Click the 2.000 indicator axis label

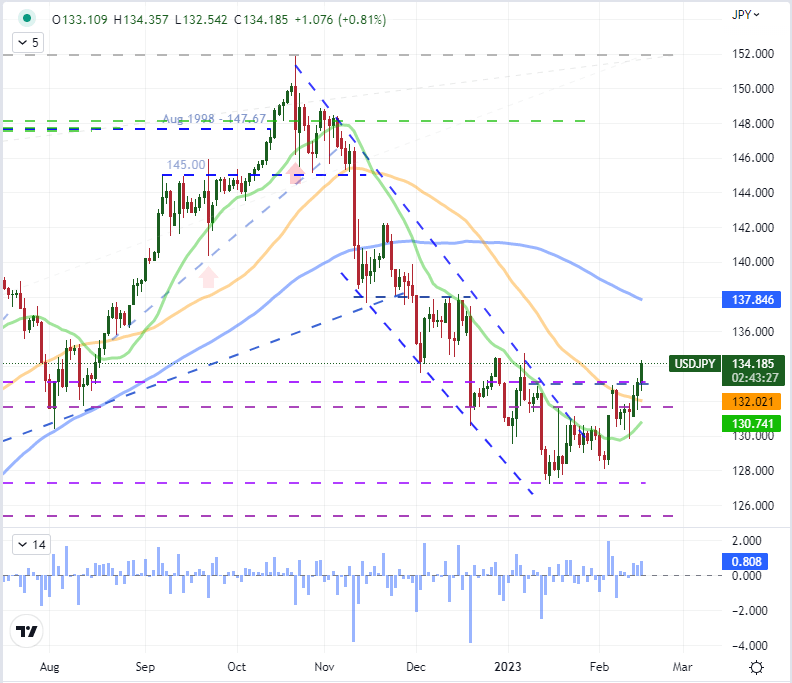[x=747, y=541]
